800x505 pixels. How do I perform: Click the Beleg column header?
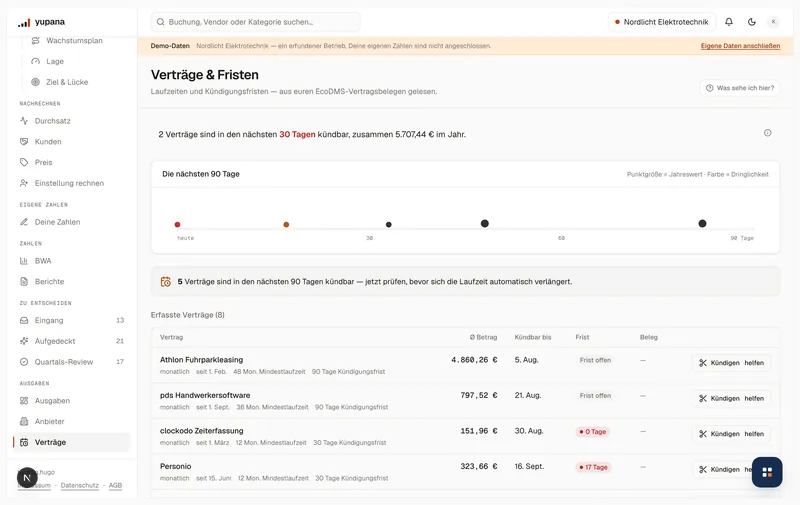point(648,337)
